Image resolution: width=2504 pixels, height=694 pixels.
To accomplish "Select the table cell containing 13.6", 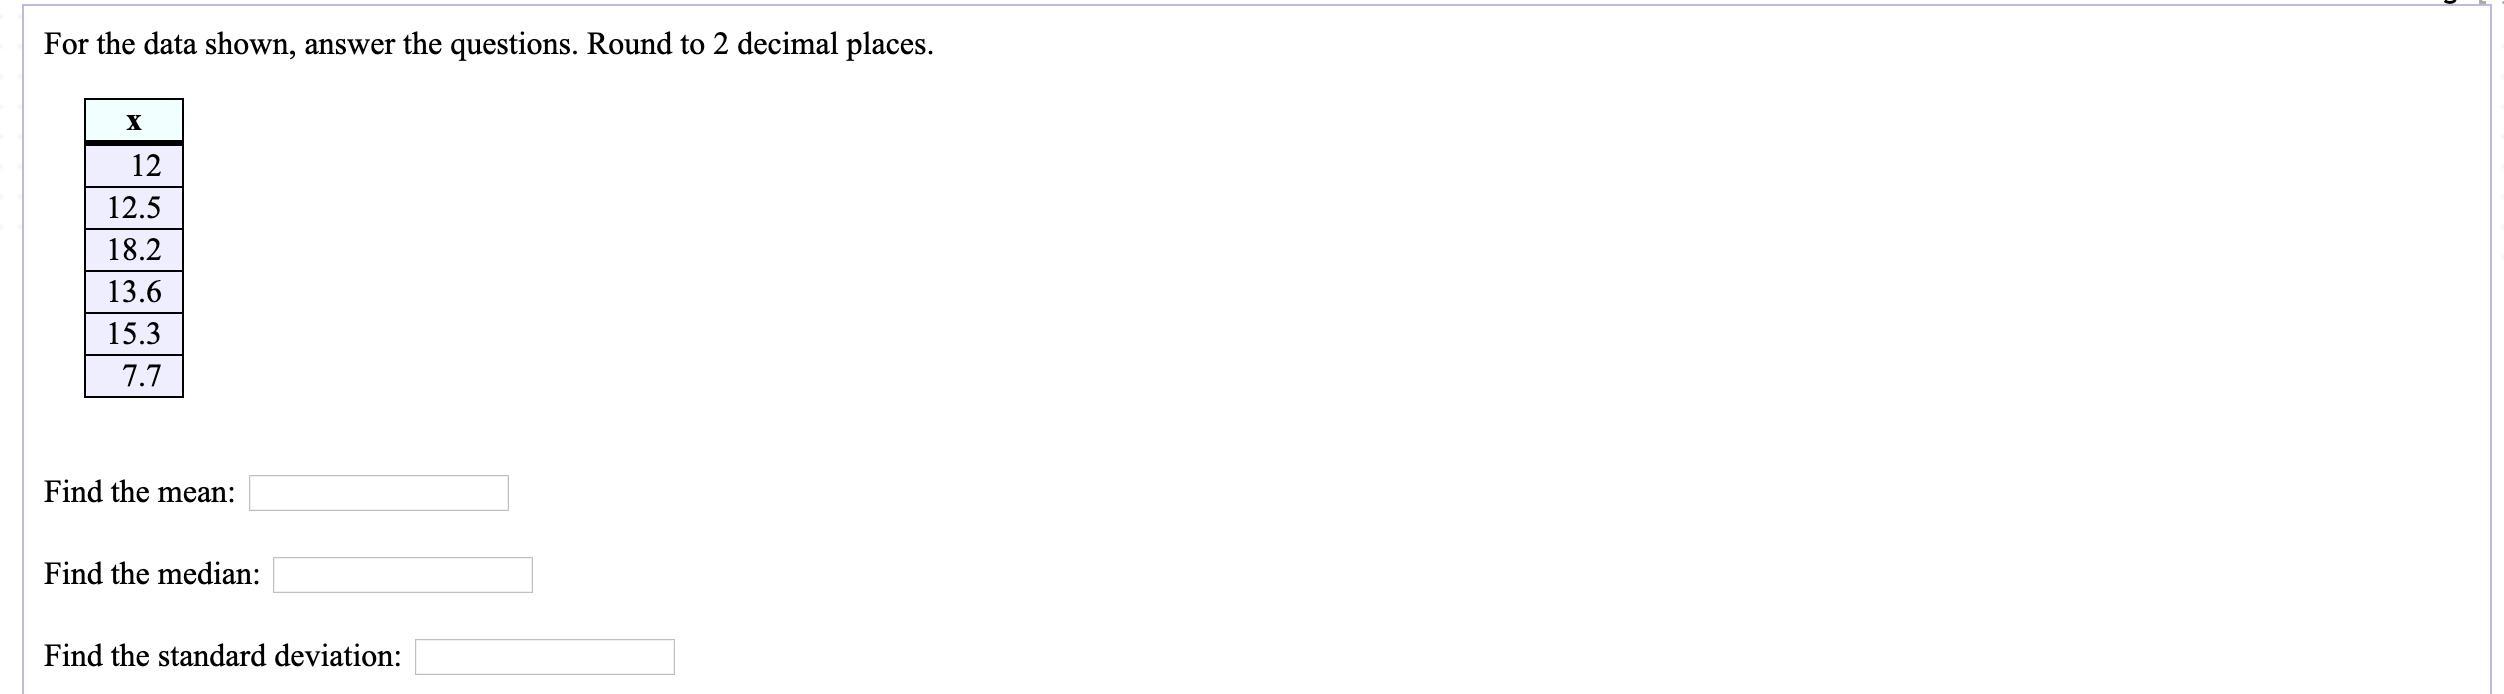I will point(134,292).
